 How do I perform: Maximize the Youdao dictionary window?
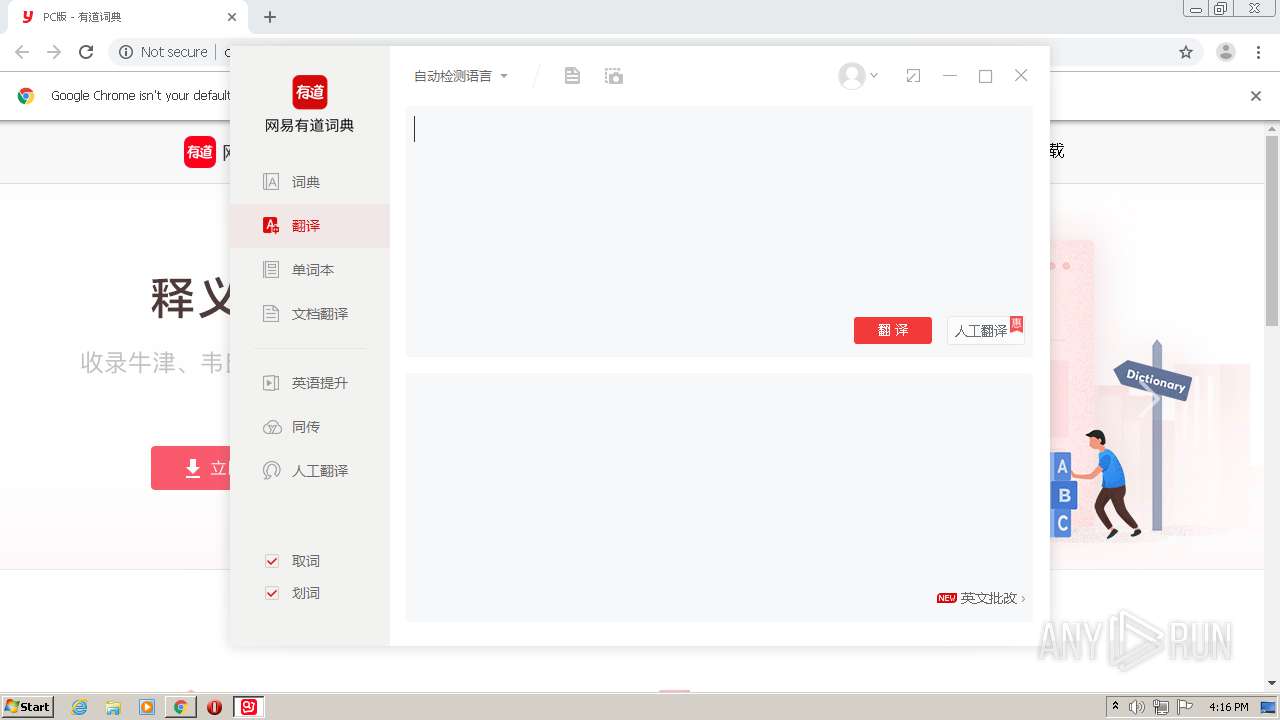point(985,76)
